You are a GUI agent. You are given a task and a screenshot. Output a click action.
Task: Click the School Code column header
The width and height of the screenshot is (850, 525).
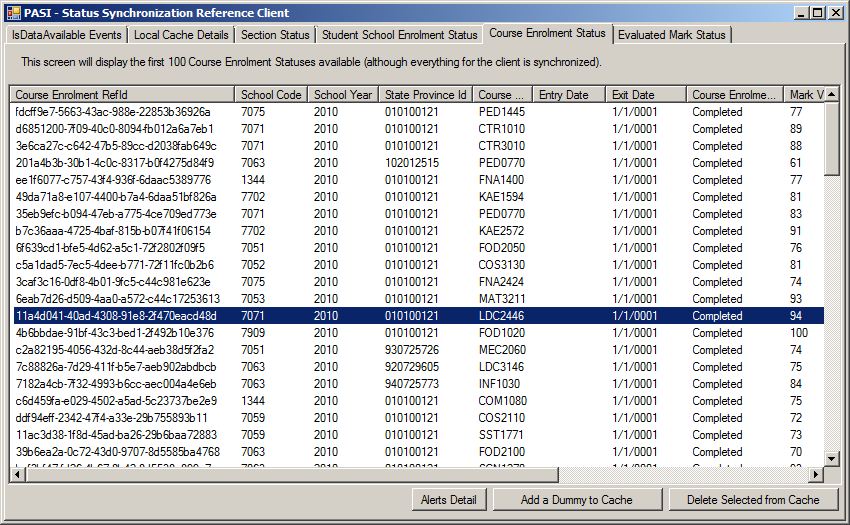point(270,95)
